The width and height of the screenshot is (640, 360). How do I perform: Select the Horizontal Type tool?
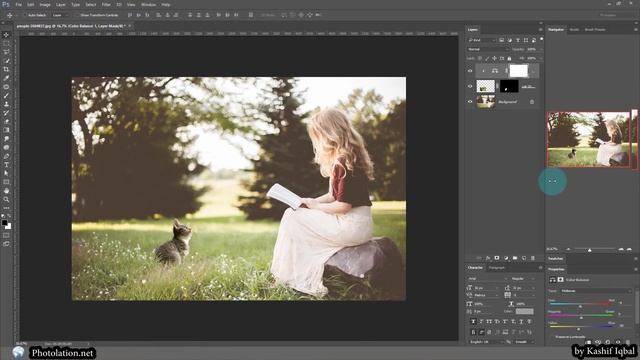click(x=6, y=165)
